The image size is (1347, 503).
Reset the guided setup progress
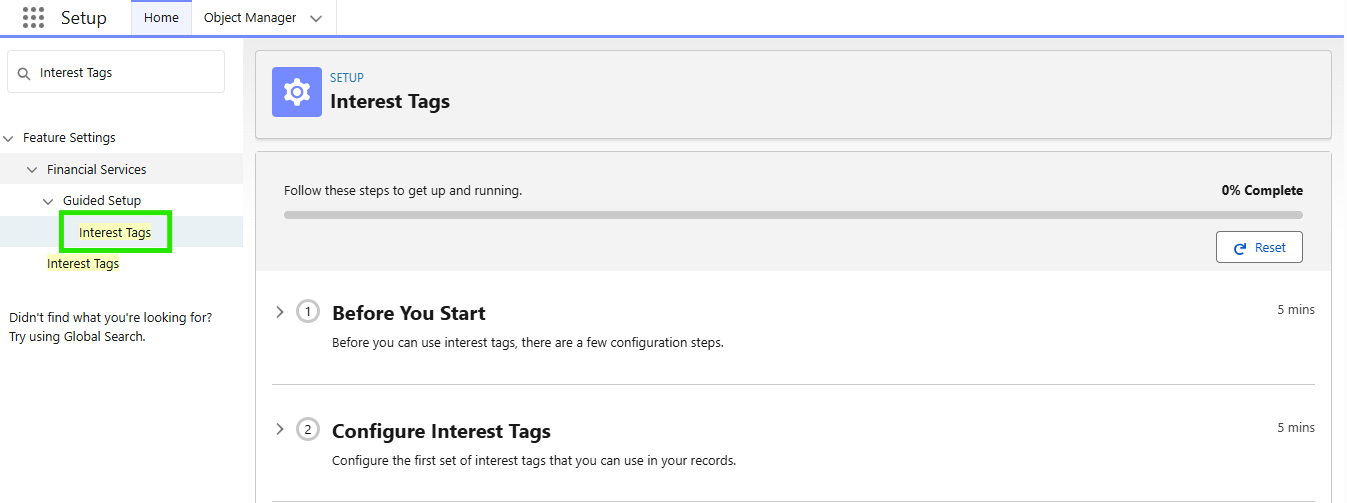pos(1259,248)
